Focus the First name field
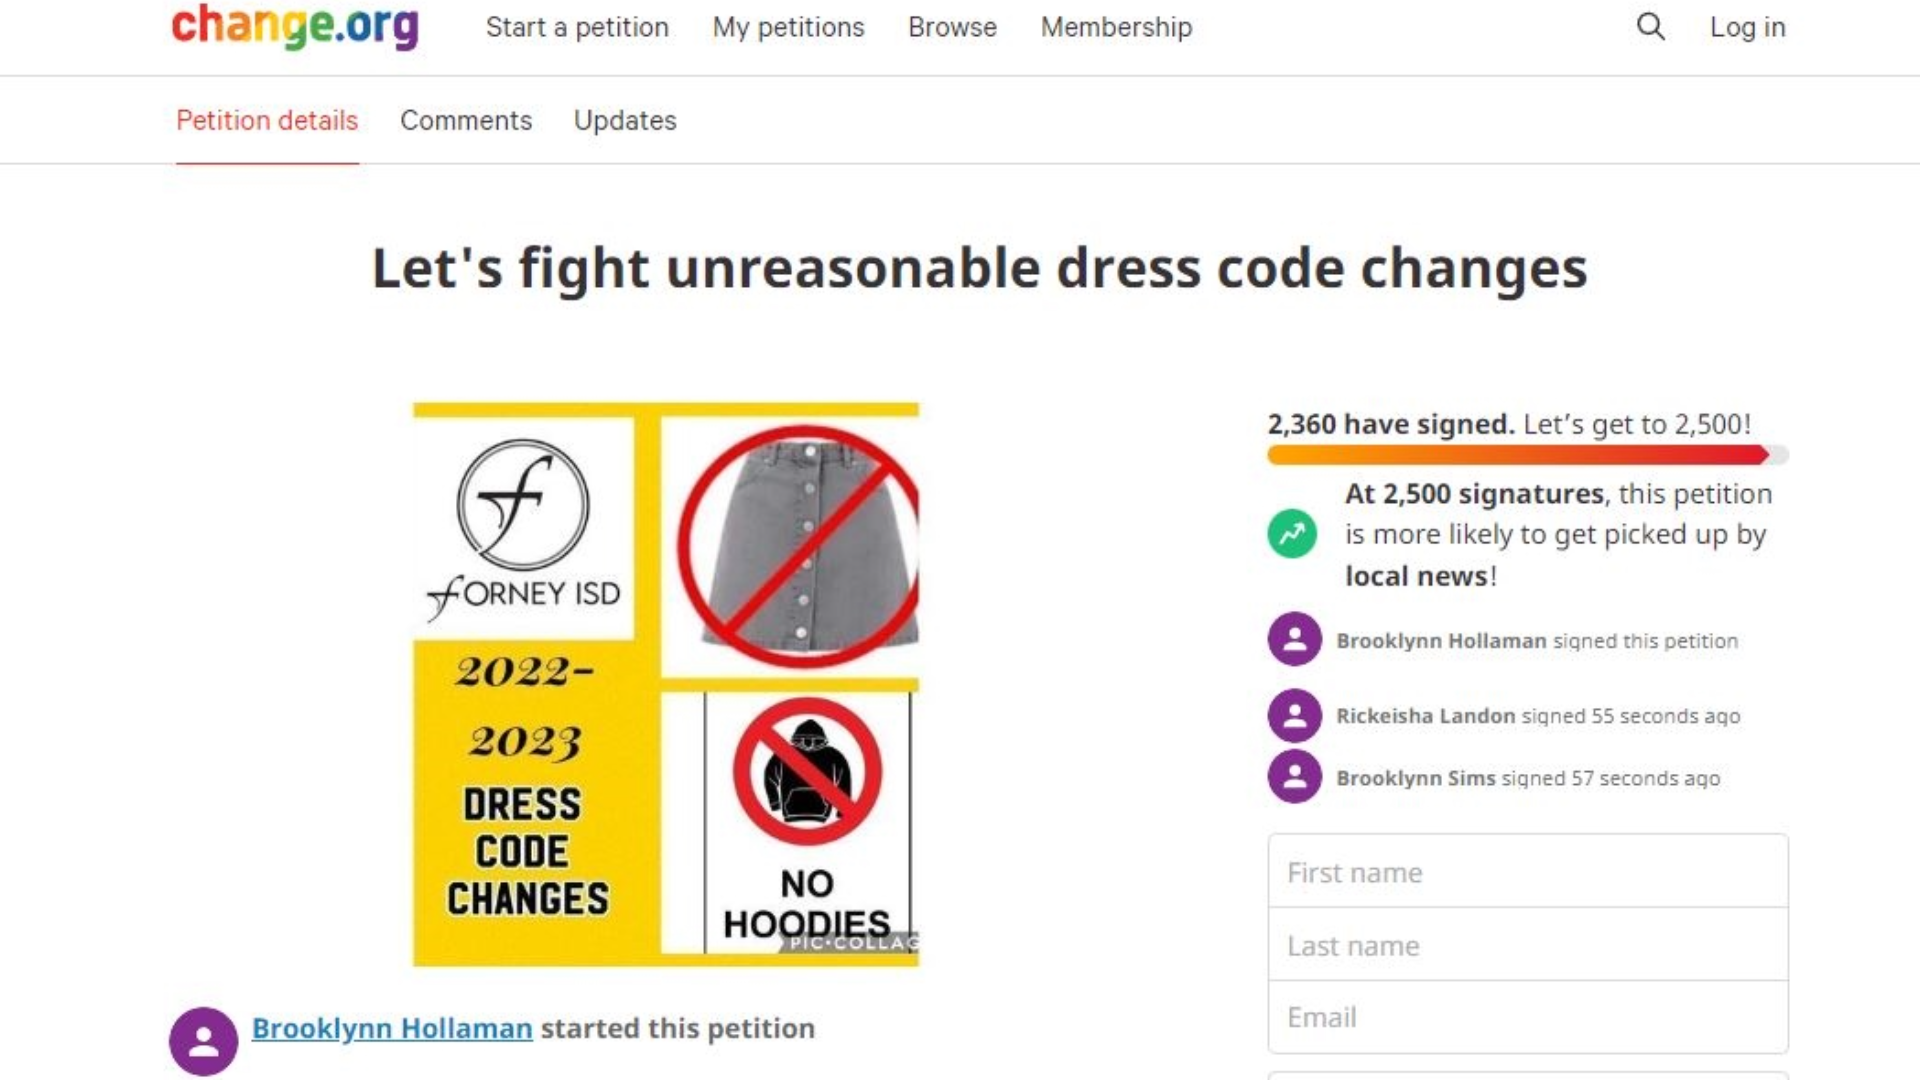1920x1080 pixels. click(1527, 872)
